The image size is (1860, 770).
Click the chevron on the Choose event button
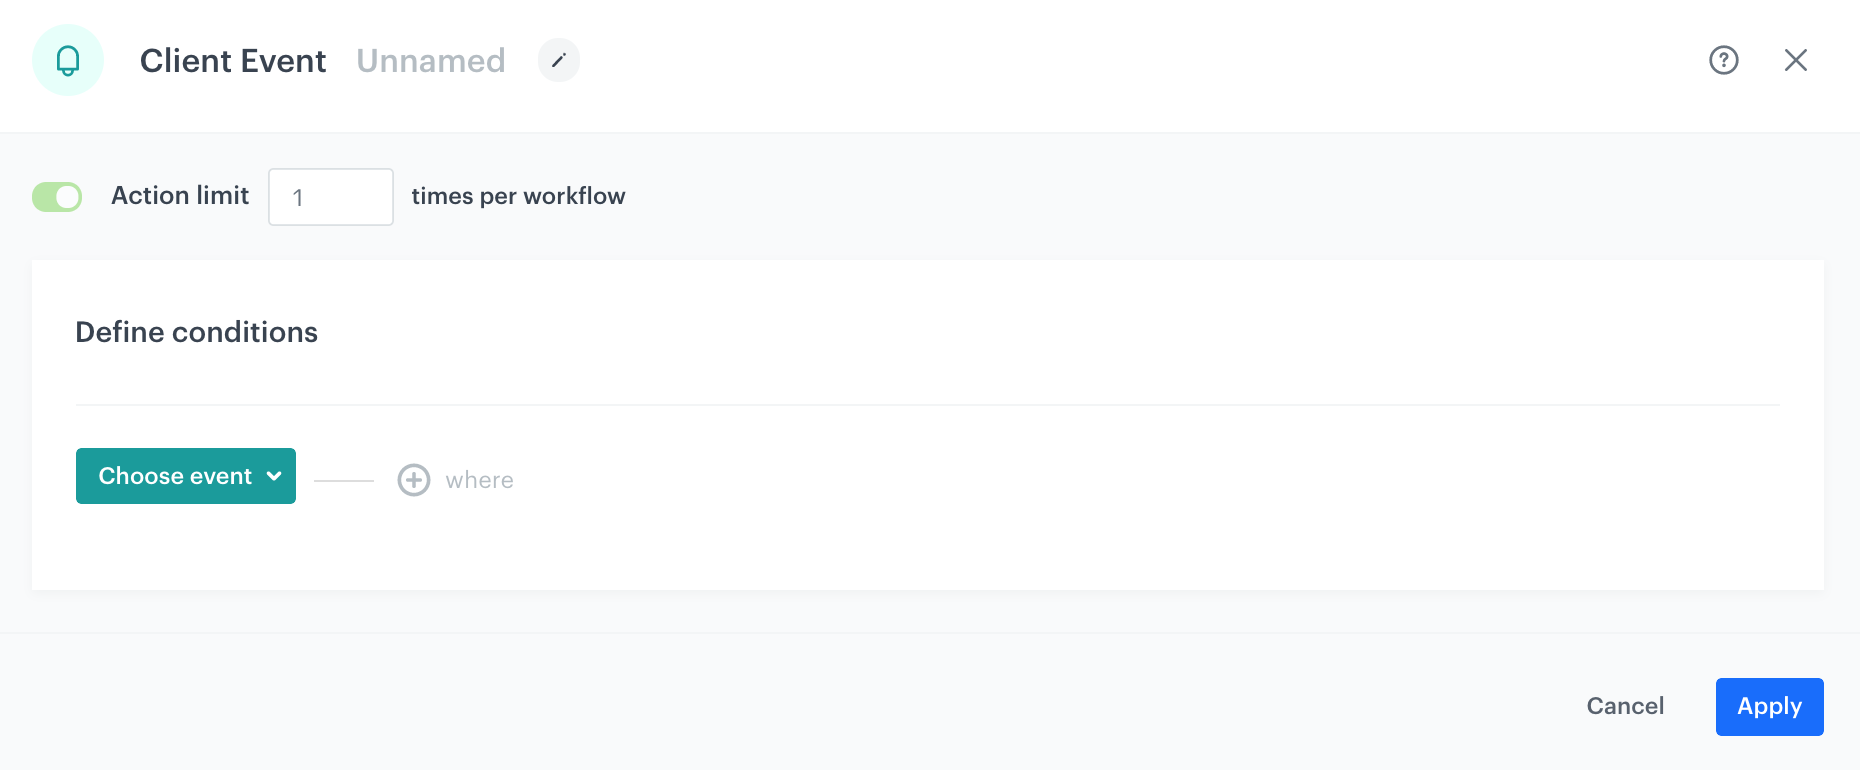tap(273, 476)
